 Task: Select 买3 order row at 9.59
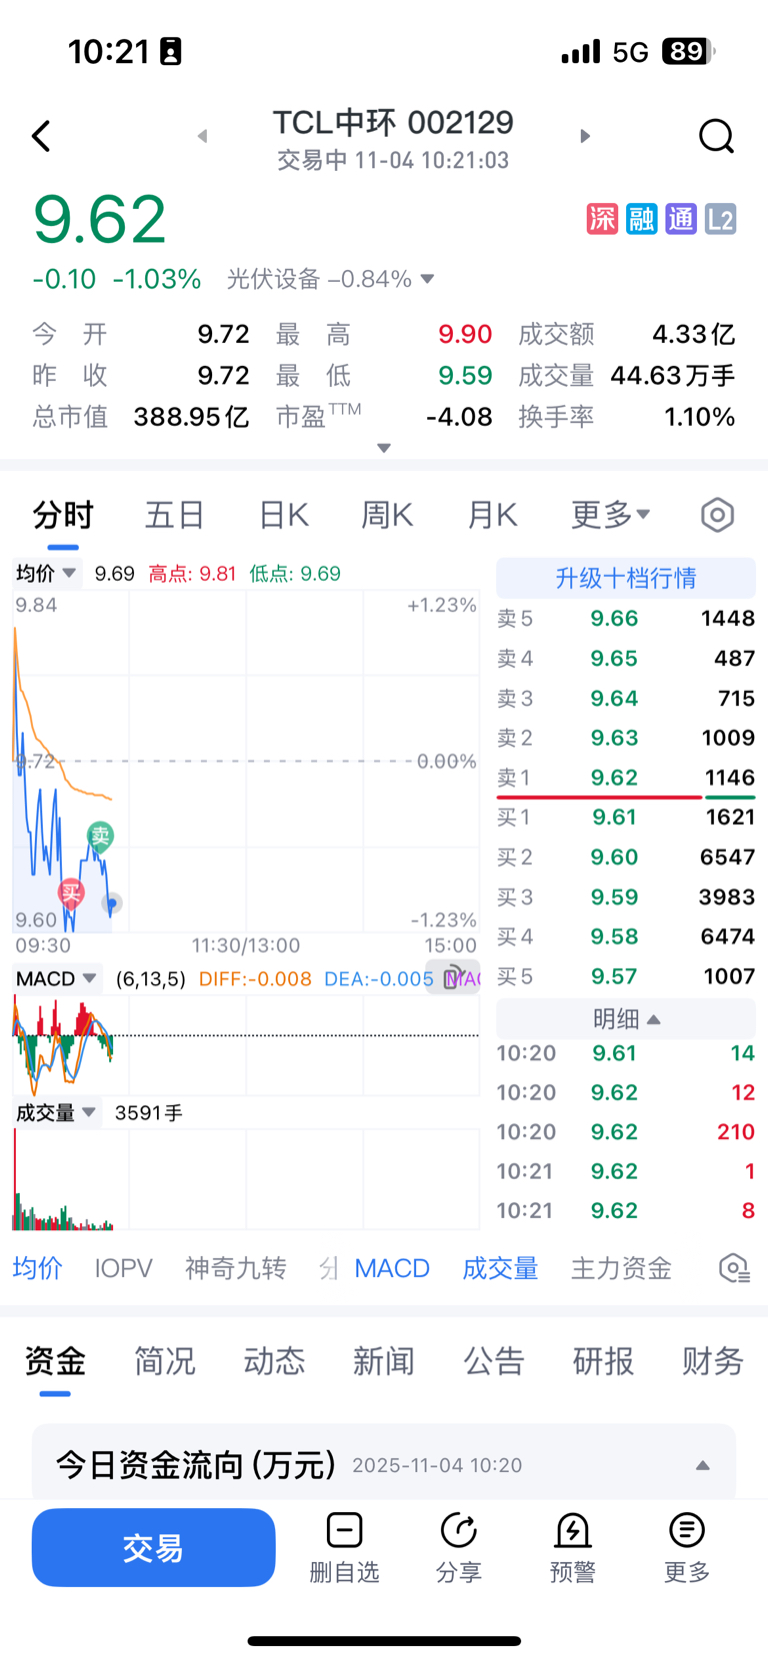[626, 897]
